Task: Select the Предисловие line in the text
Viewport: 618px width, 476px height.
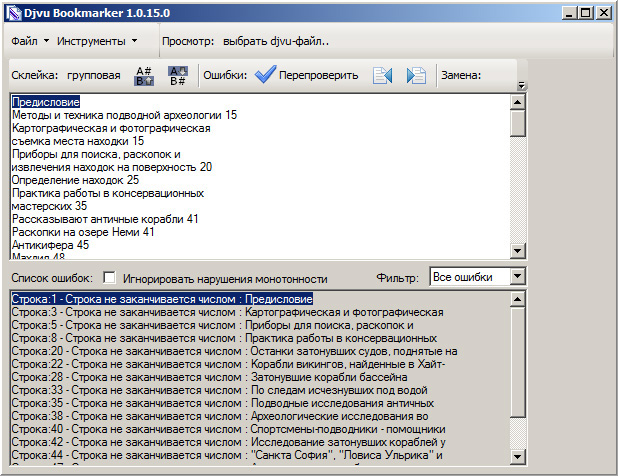Action: [46, 102]
